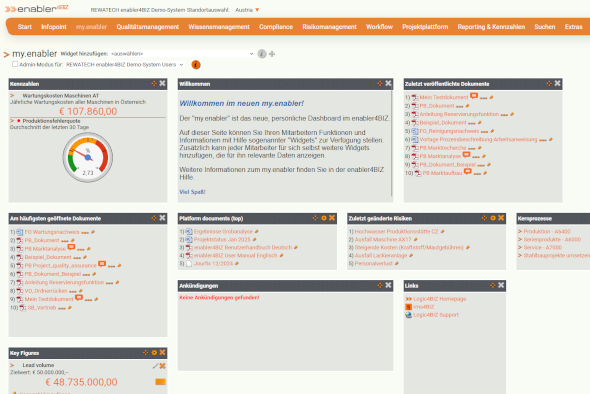
Task: Open 'Jourfix 12/2024' document
Action: coord(213,264)
